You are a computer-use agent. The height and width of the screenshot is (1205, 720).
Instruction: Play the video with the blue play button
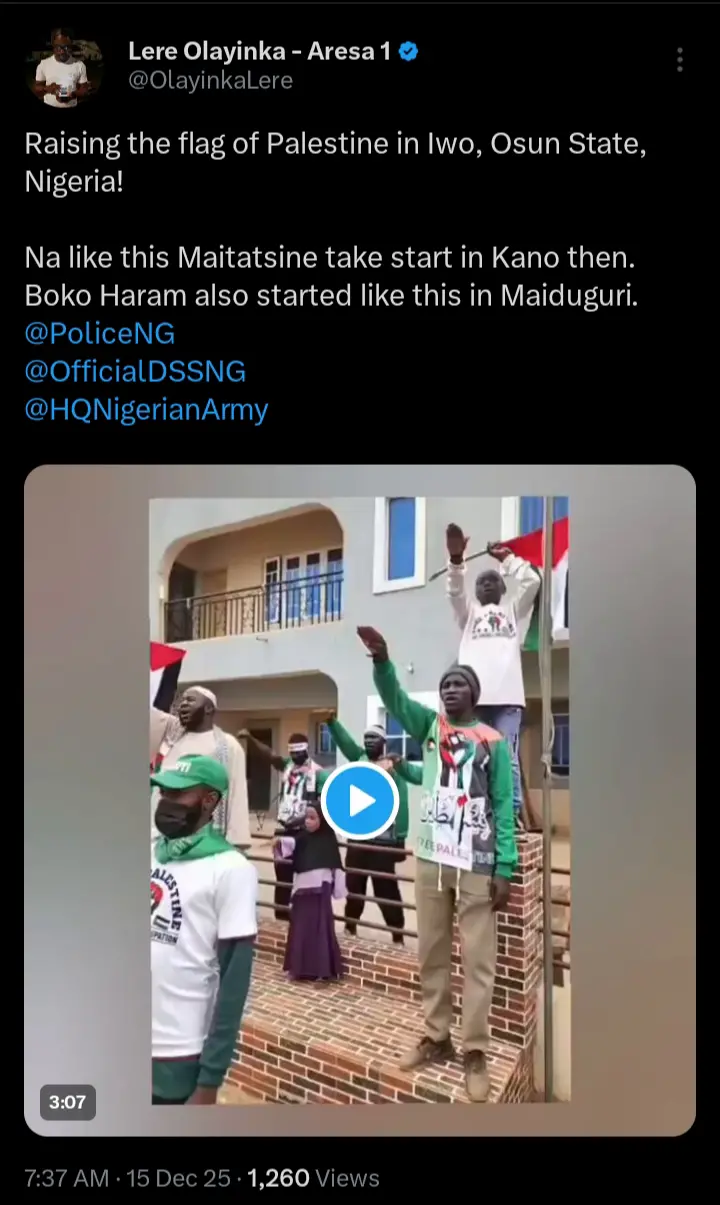pos(360,800)
